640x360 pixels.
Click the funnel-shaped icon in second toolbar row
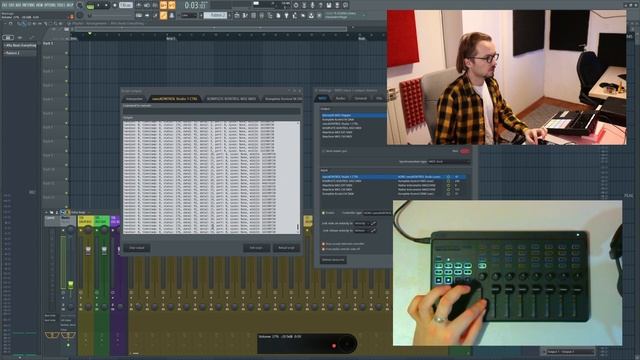click(286, 16)
